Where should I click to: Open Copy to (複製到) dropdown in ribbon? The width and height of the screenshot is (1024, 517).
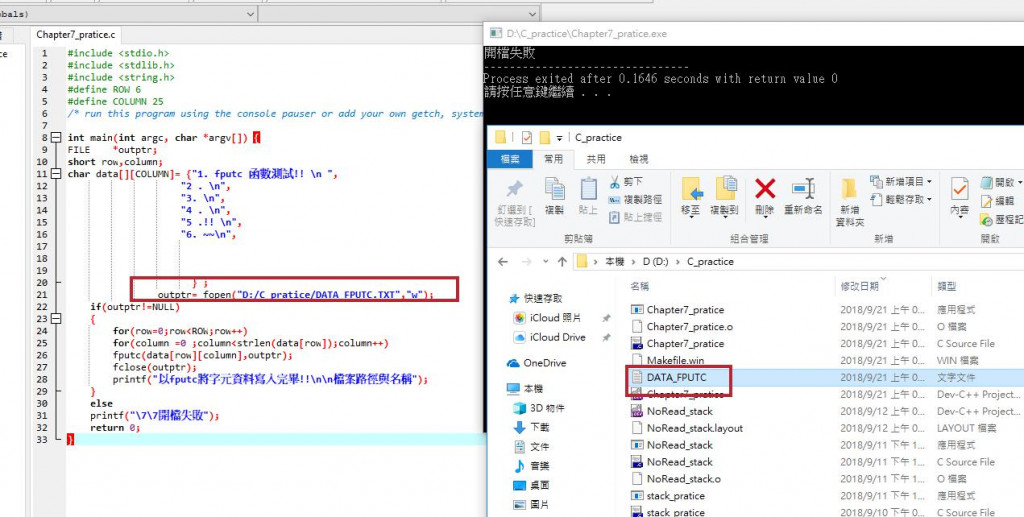pyautogui.click(x=724, y=196)
